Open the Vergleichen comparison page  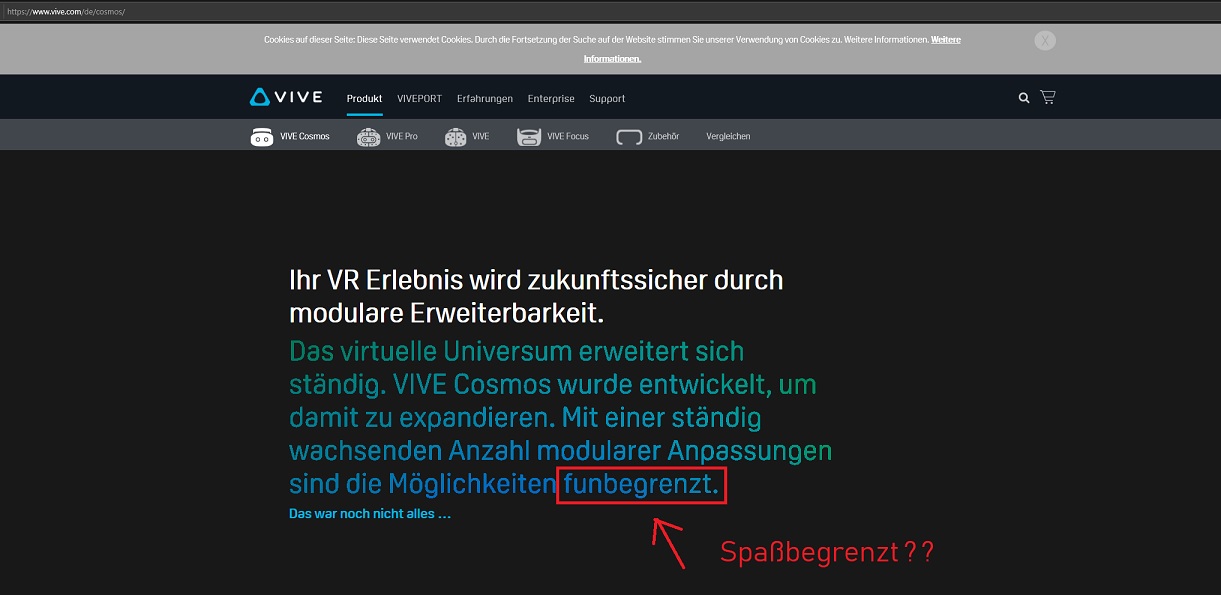728,136
